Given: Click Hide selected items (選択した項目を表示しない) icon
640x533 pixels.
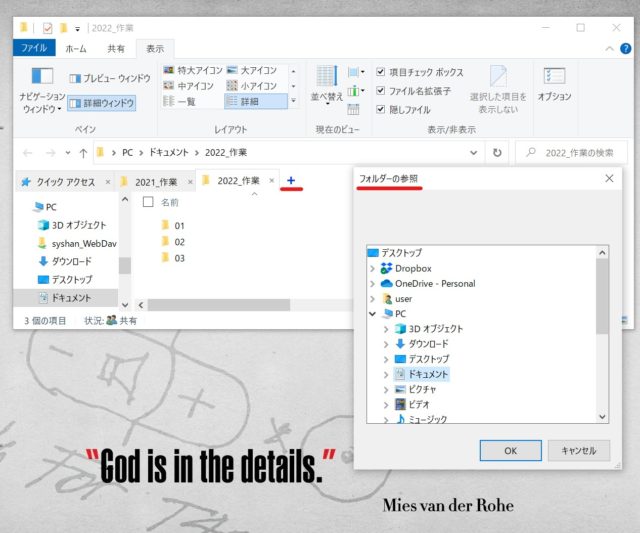Looking at the screenshot, I should [497, 78].
